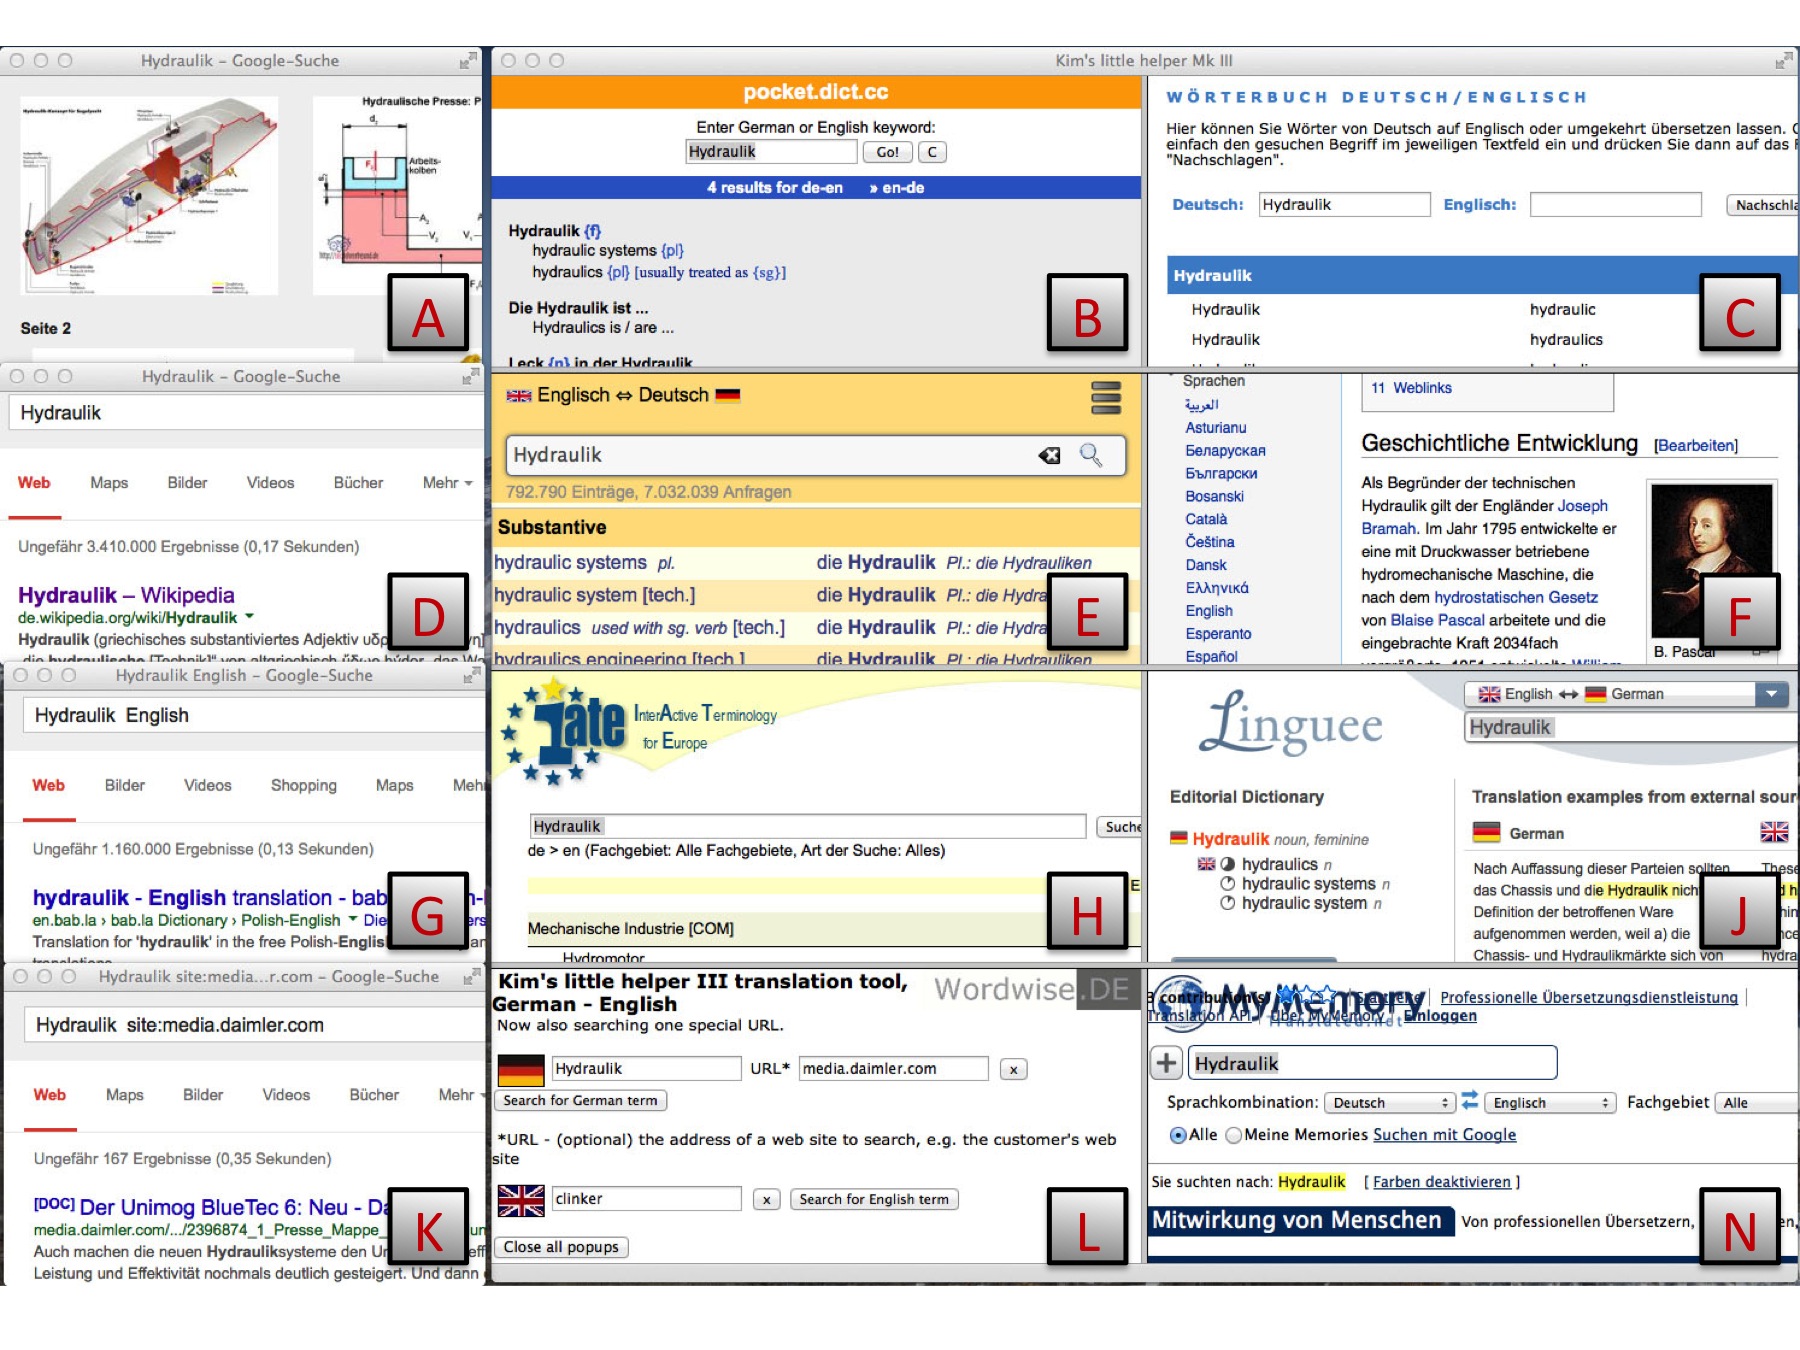Click the pocket.dict.cc 'C' clear button
This screenshot has height=1350, width=1800.
932,152
